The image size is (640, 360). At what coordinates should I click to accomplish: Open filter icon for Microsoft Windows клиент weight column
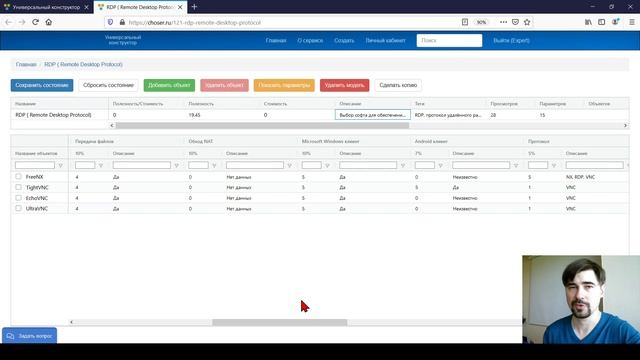pos(327,165)
